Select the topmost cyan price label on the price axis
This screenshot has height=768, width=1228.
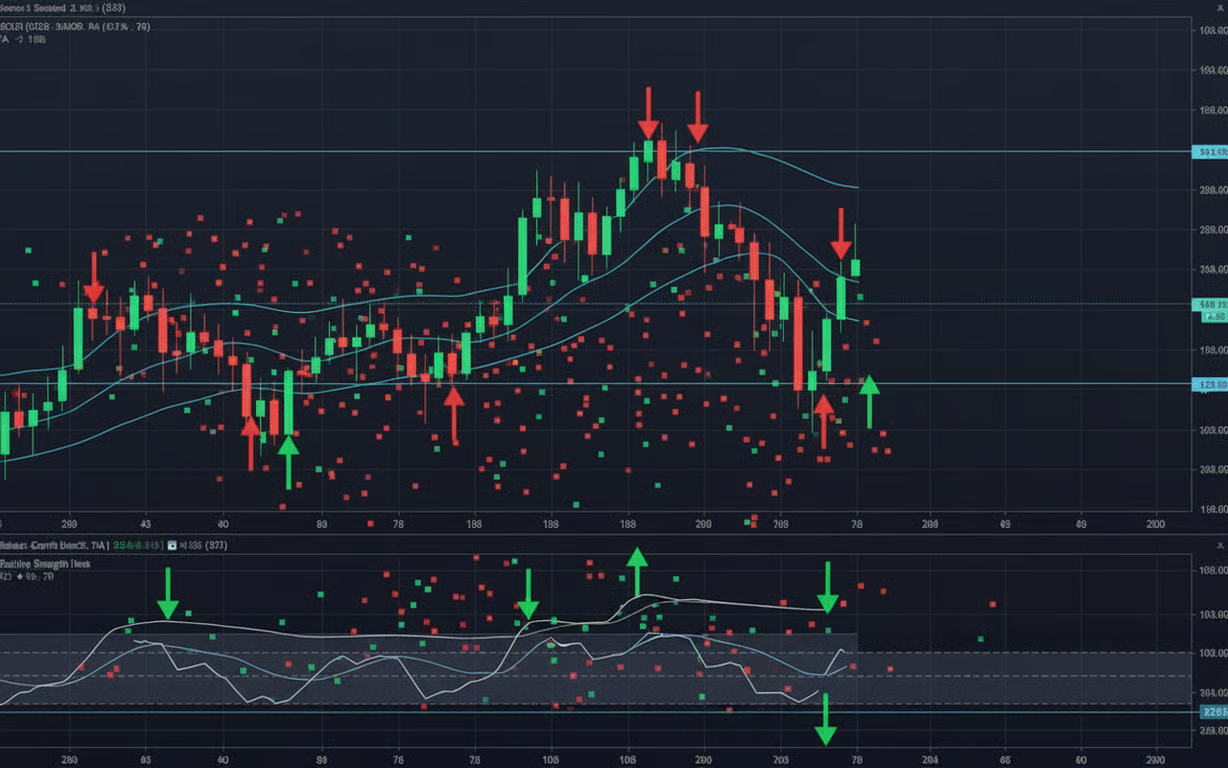(1212, 152)
